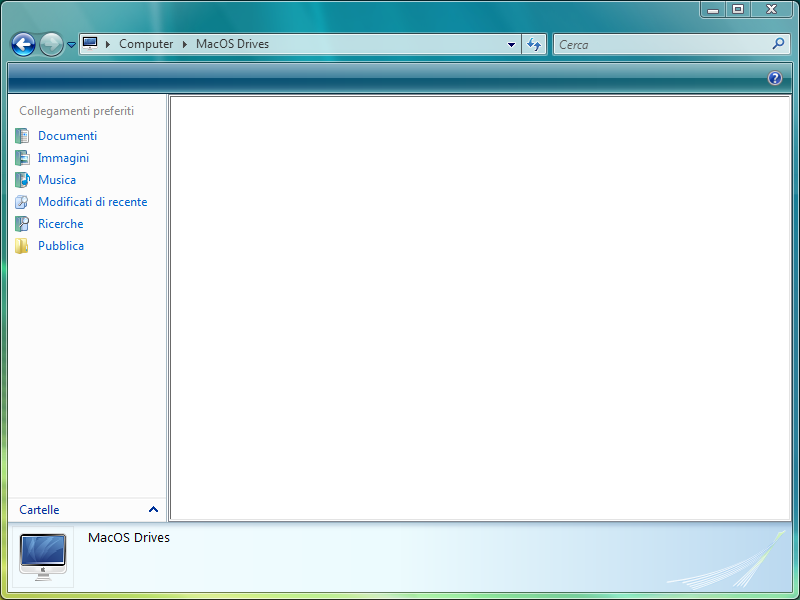Expand the arrow after Computer breadcrumb
The height and width of the screenshot is (600, 800).
pos(185,44)
